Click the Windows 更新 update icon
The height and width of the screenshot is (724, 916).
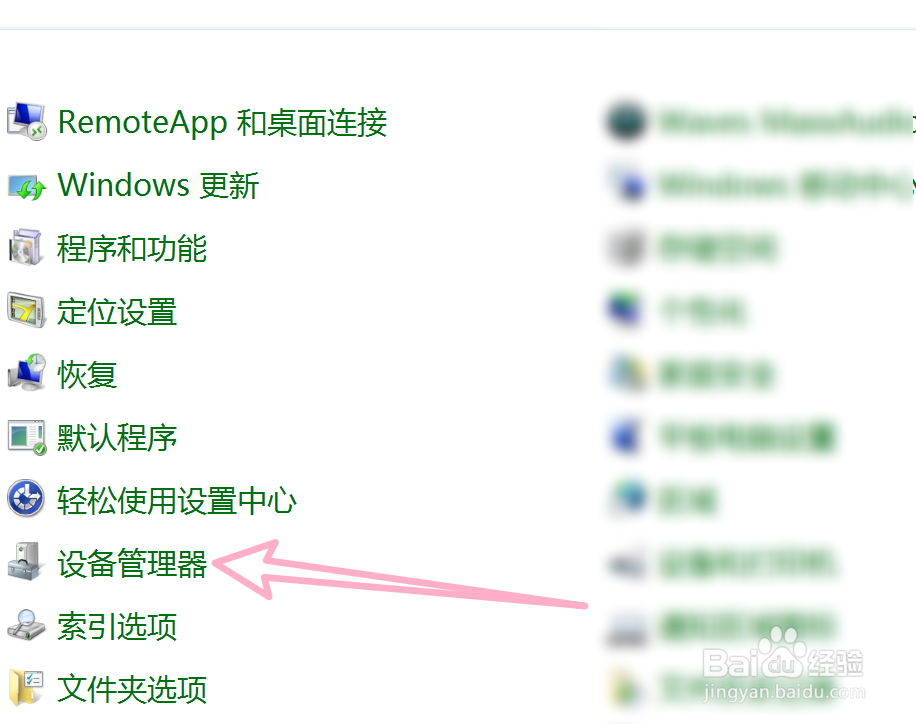tap(26, 186)
